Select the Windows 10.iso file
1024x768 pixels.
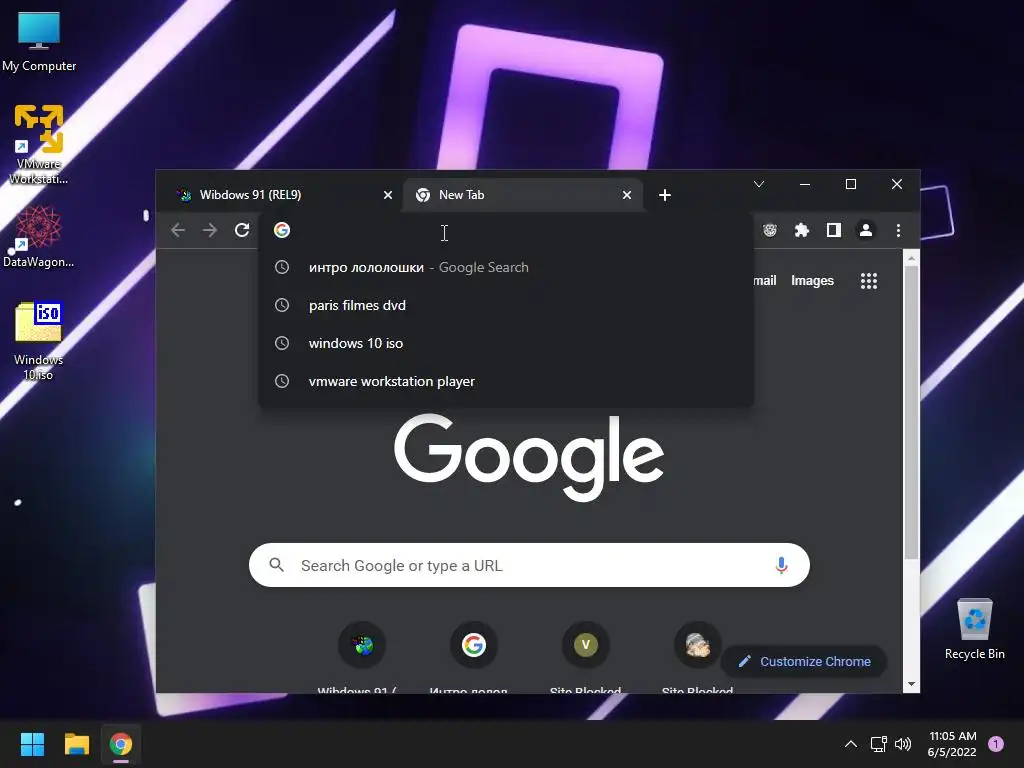[x=39, y=341]
